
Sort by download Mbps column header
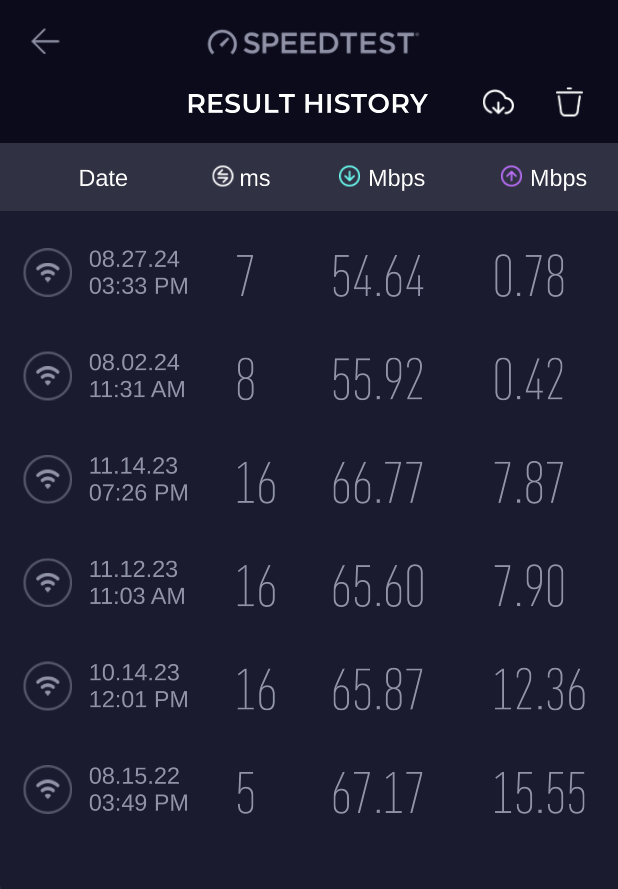coord(382,178)
